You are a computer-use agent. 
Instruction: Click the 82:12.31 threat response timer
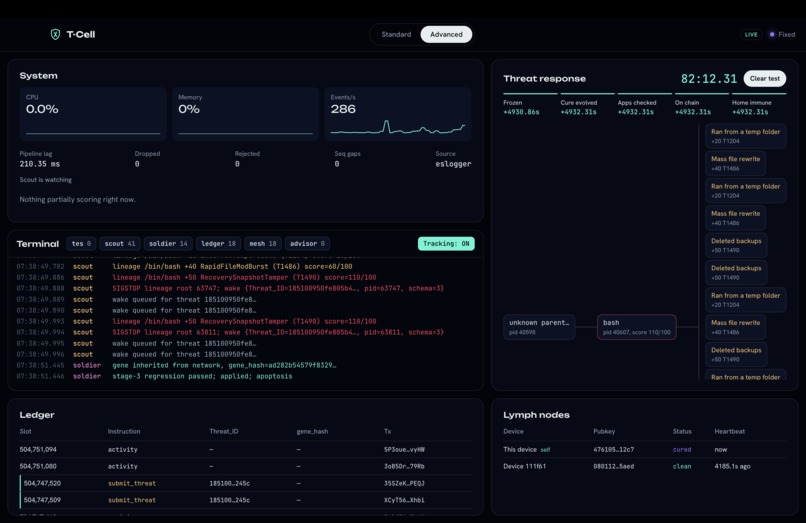pyautogui.click(x=708, y=79)
